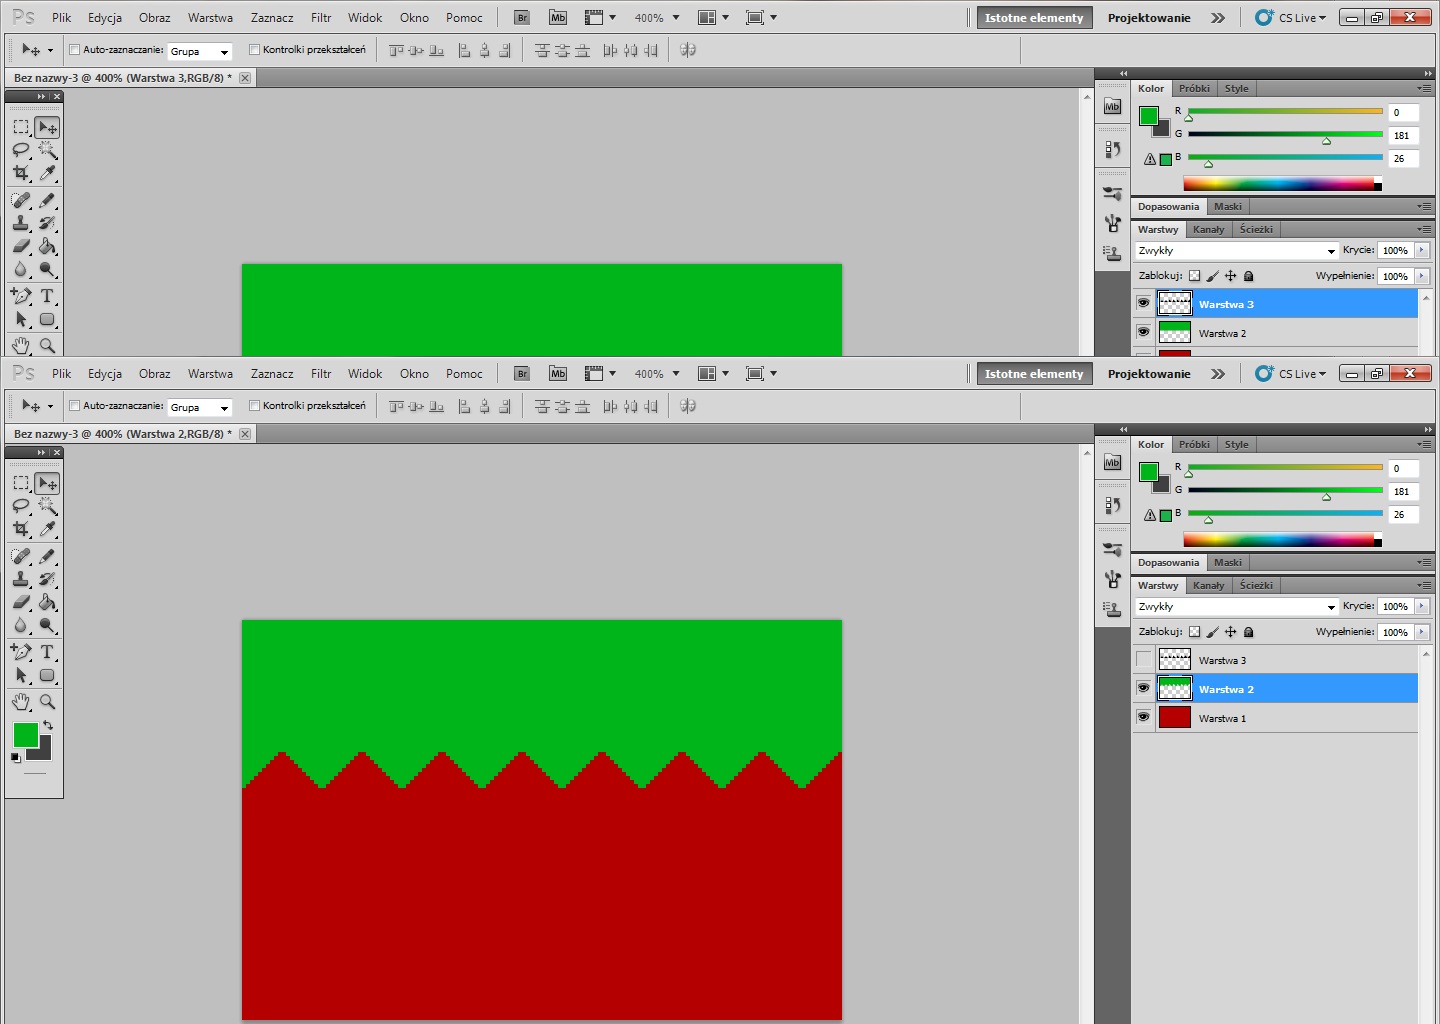Switch to Próbki tab in lower window

pos(1194,445)
